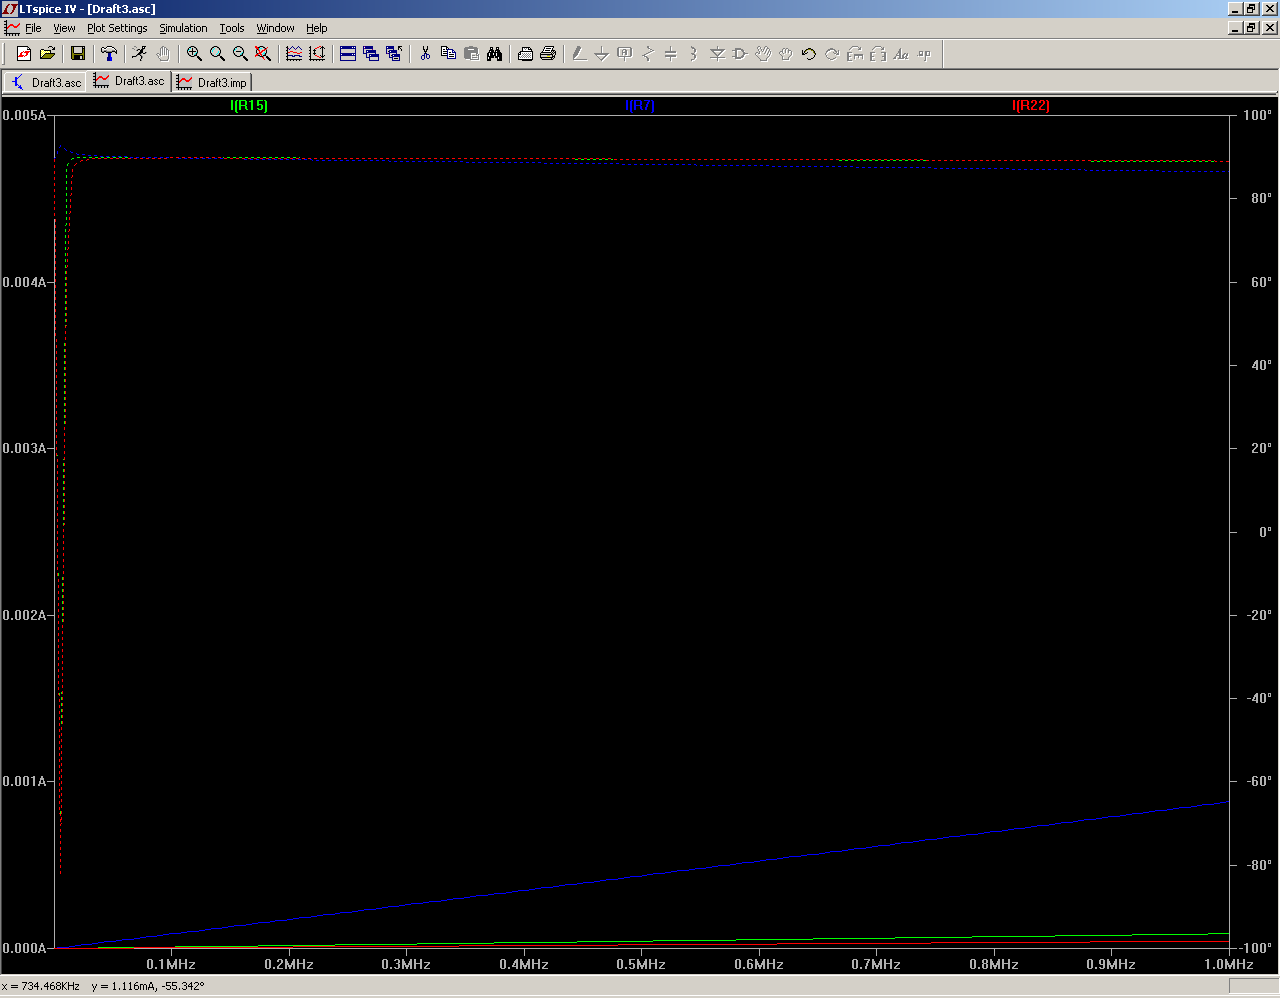
Task: Open the Help menu
Action: tap(317, 28)
